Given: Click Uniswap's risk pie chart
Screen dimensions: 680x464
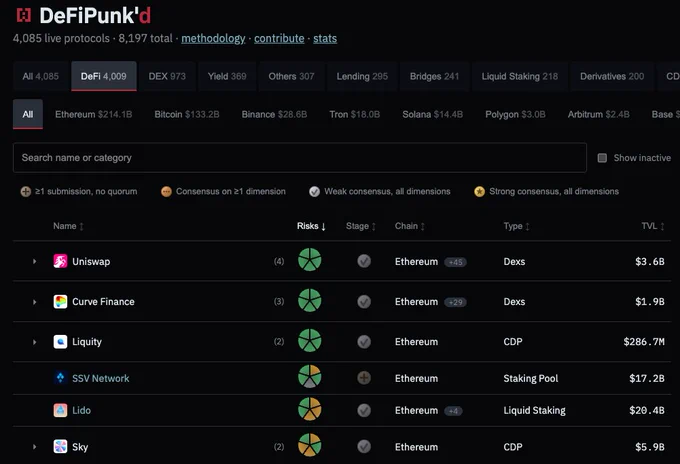Looking at the screenshot, I should [310, 260].
